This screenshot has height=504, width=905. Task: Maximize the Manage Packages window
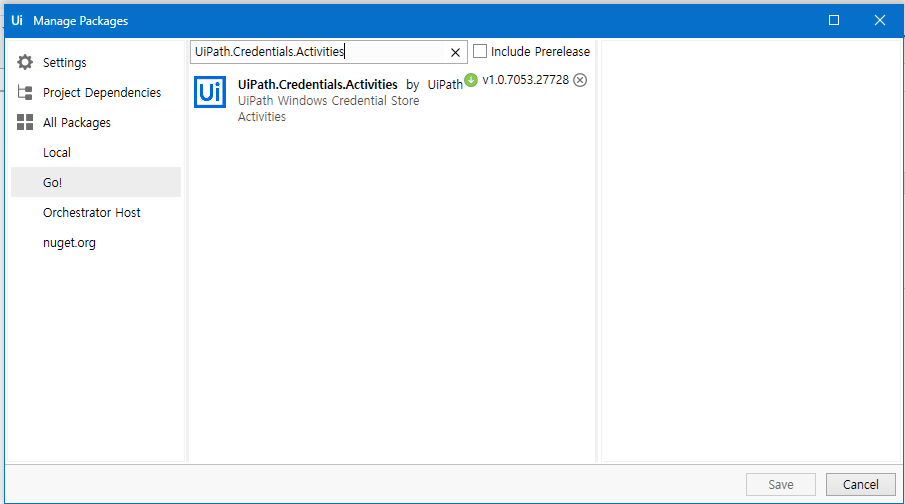(x=834, y=20)
